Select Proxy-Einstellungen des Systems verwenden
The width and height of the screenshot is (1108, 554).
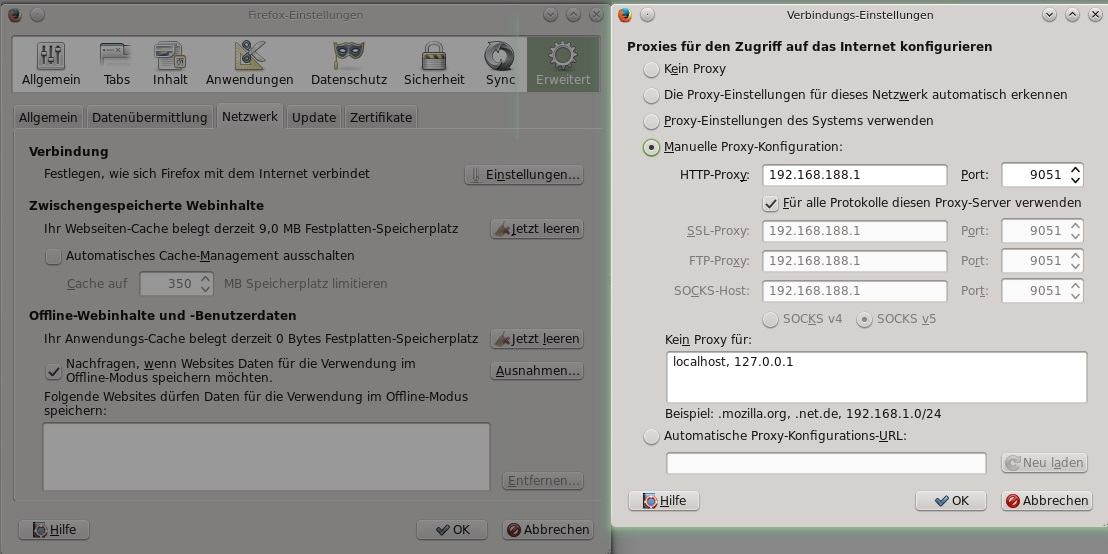[x=651, y=121]
